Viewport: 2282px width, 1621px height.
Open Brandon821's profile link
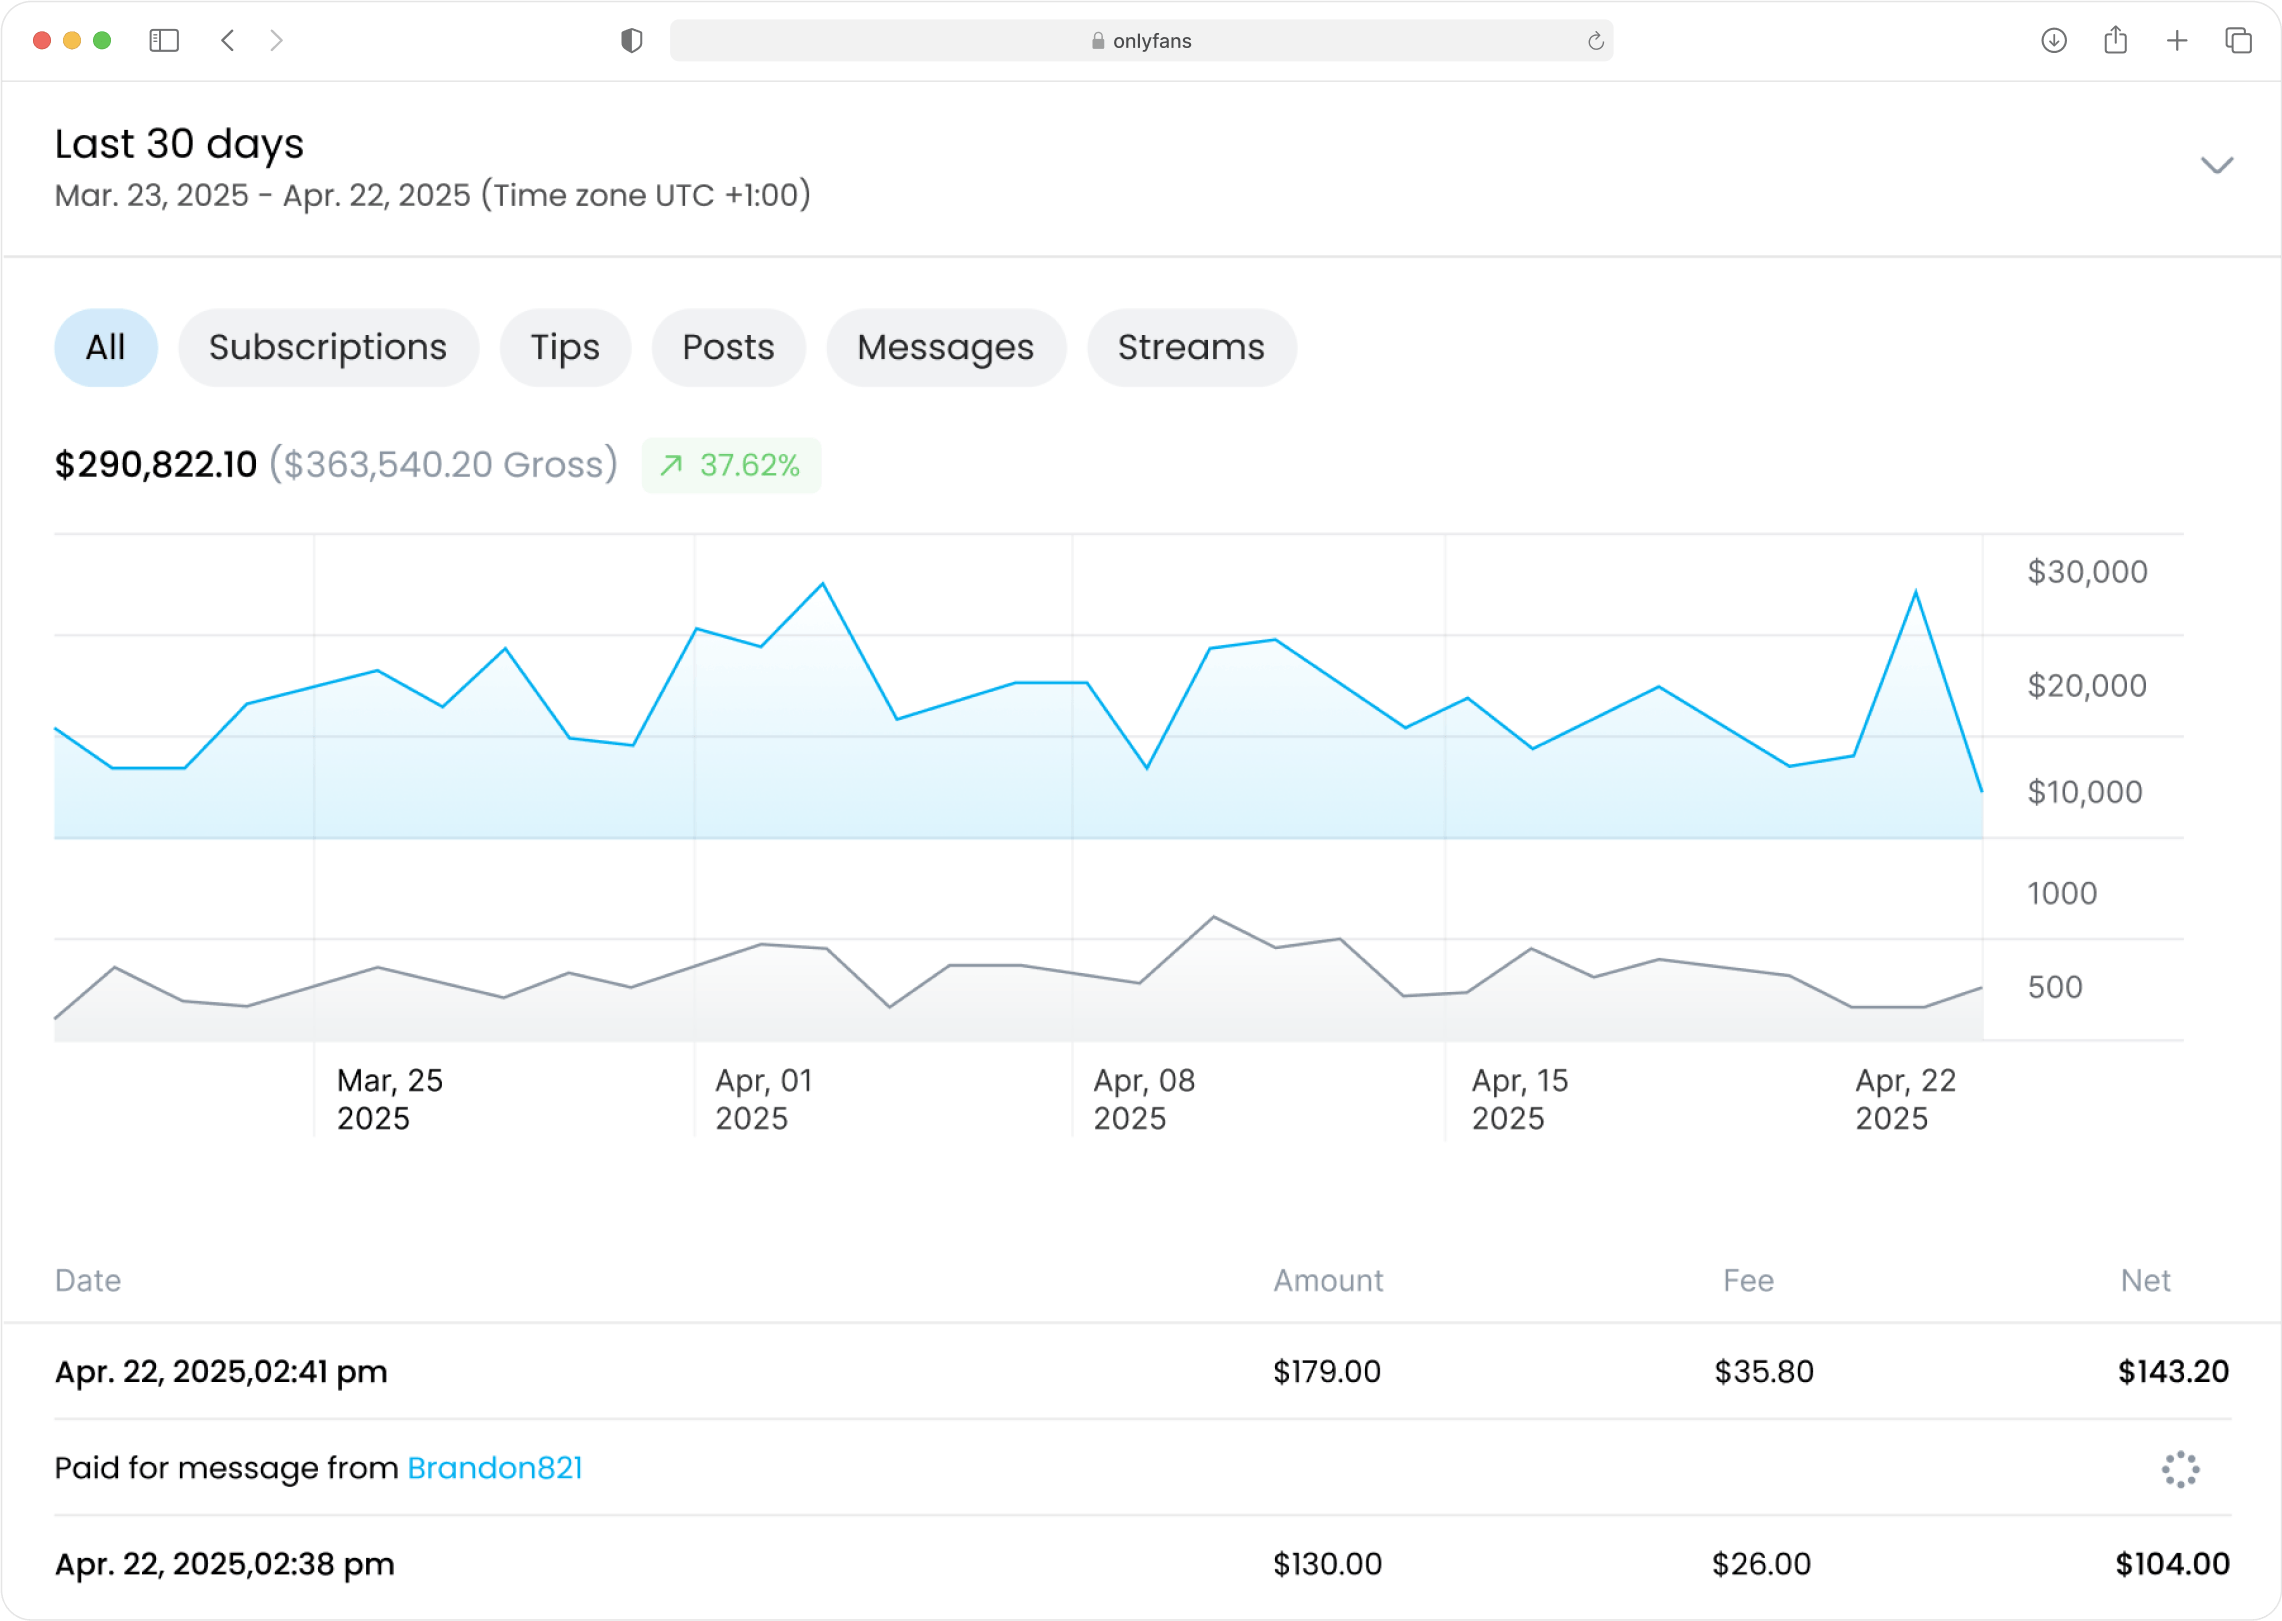tap(495, 1468)
